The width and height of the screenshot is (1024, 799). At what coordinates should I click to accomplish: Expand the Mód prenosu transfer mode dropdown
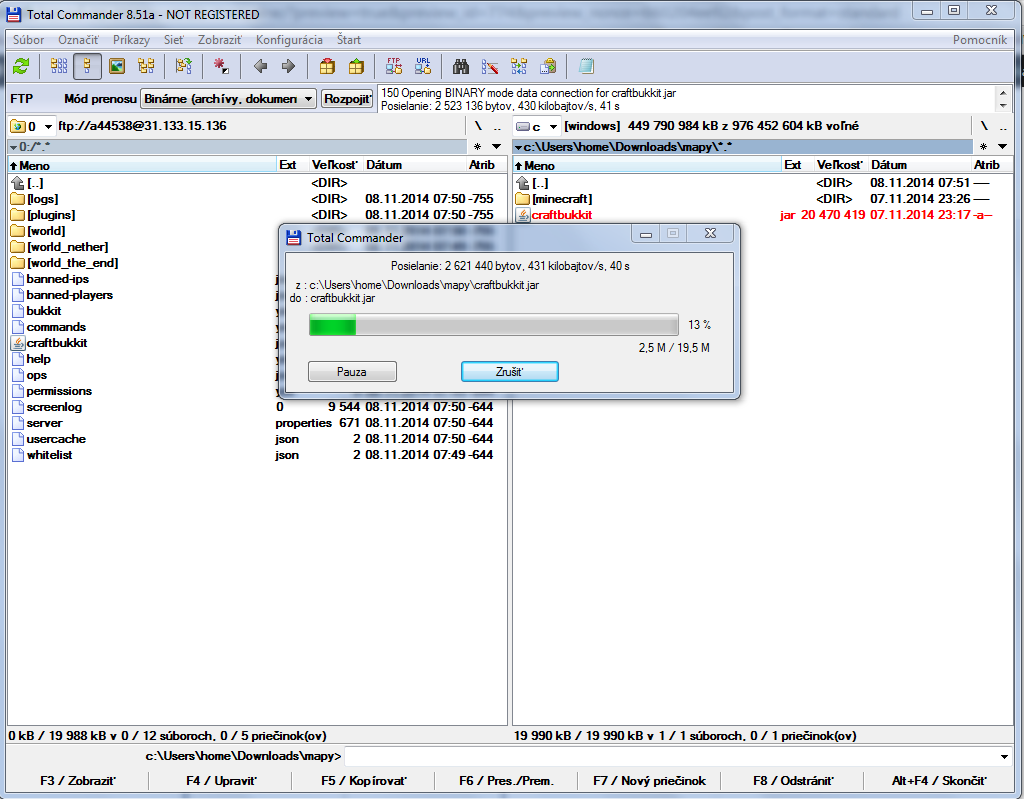[x=229, y=99]
